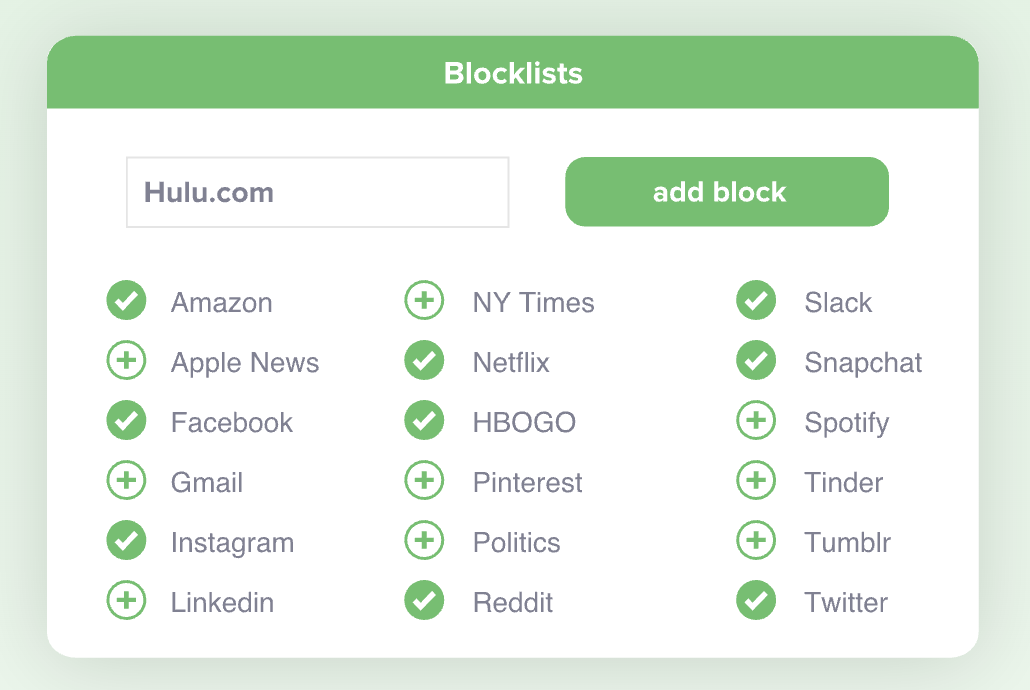1030x690 pixels.
Task: Click the Hulu.com input field
Action: (318, 192)
